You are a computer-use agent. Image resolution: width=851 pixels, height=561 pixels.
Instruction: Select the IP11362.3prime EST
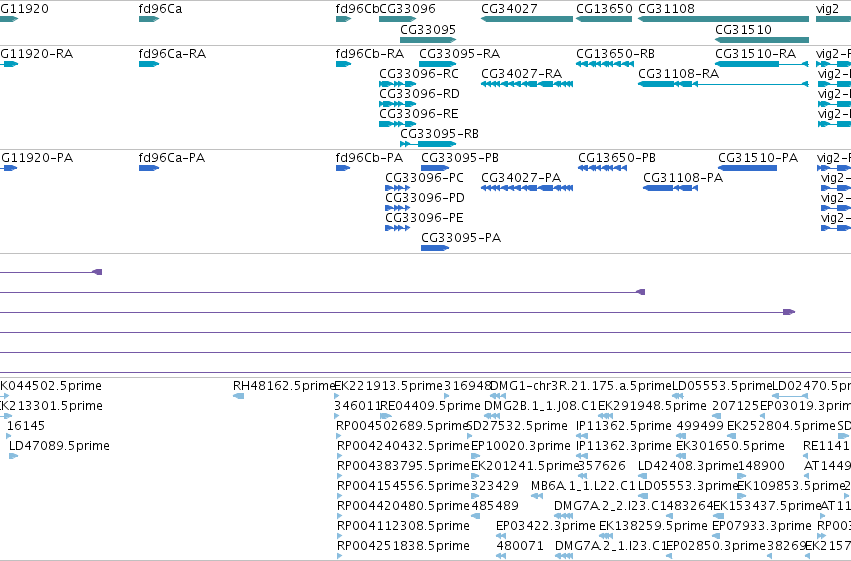pyautogui.click(x=582, y=456)
